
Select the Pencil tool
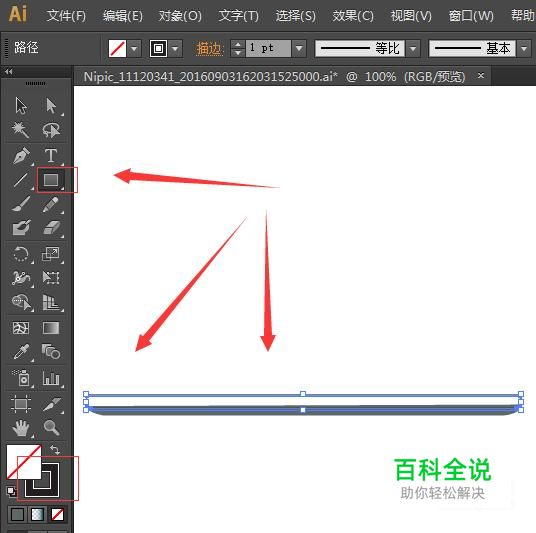point(51,204)
